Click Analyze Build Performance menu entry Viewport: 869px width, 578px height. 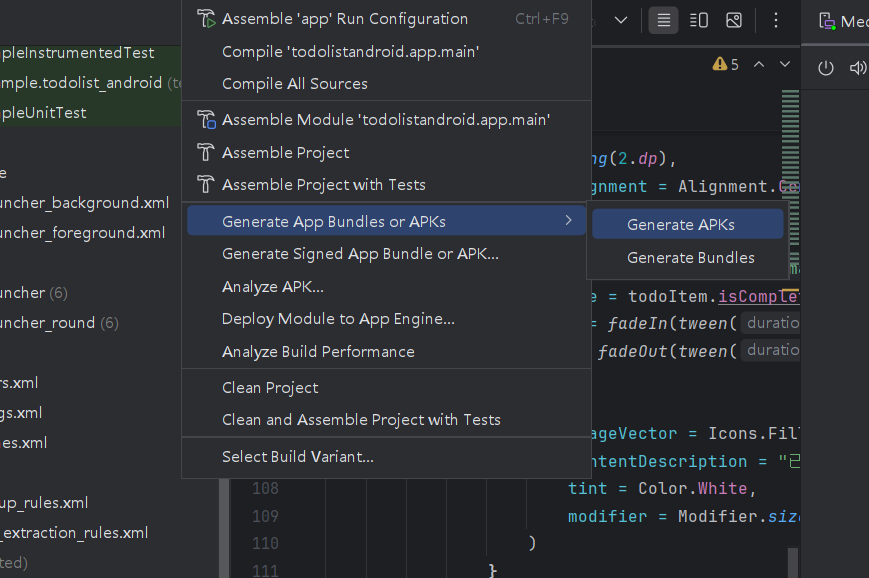[x=318, y=352]
